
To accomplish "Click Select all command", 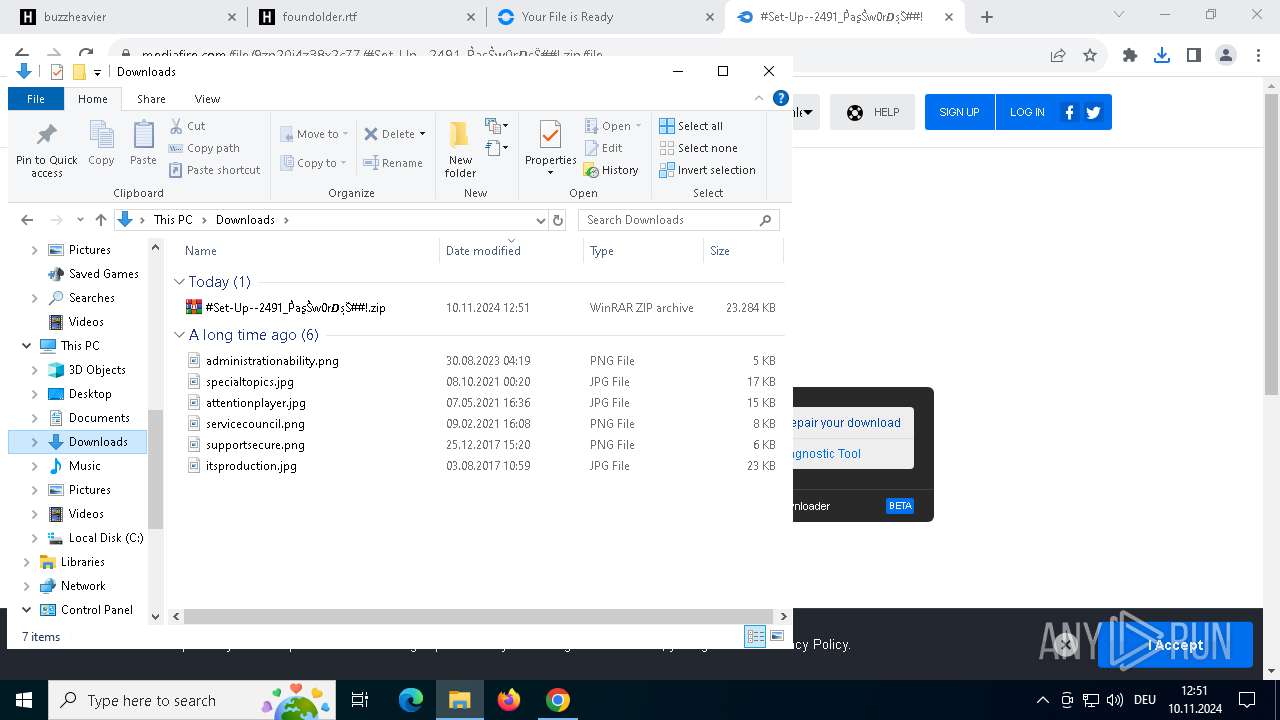I will [x=690, y=126].
